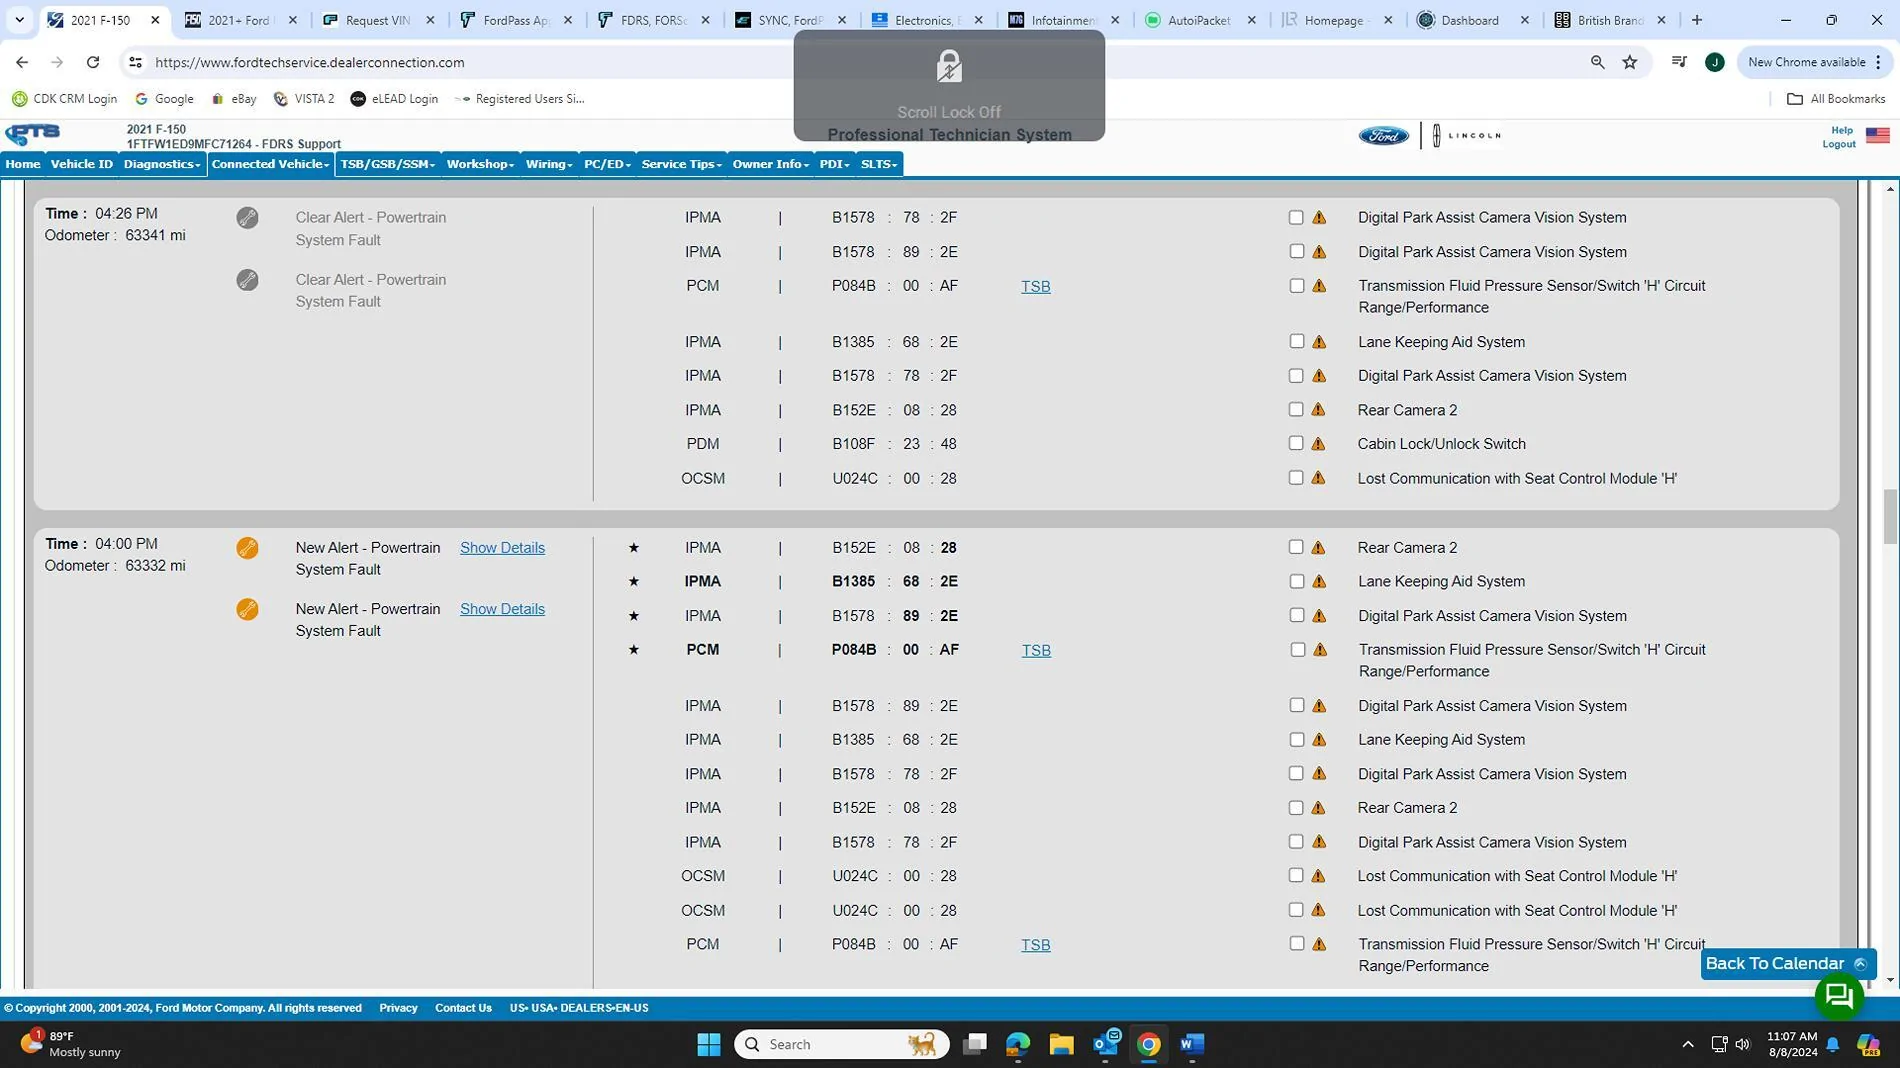Click the warning triangle for the PDM B108F code

tap(1318, 444)
